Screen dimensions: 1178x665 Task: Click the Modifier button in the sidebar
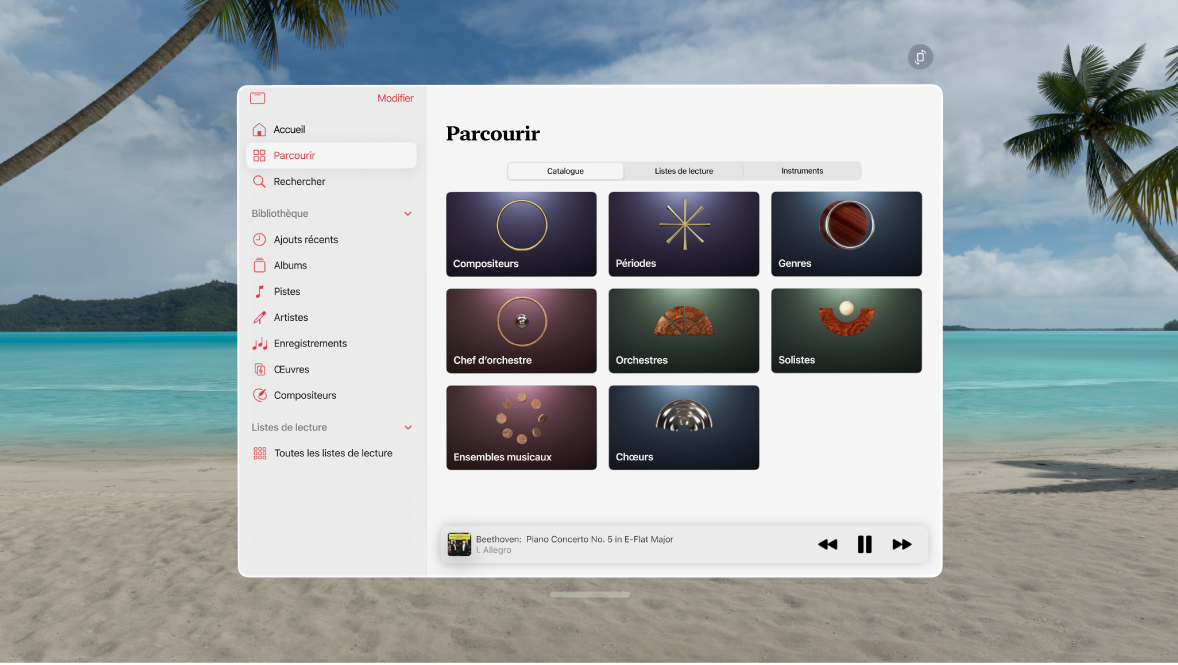click(x=395, y=98)
